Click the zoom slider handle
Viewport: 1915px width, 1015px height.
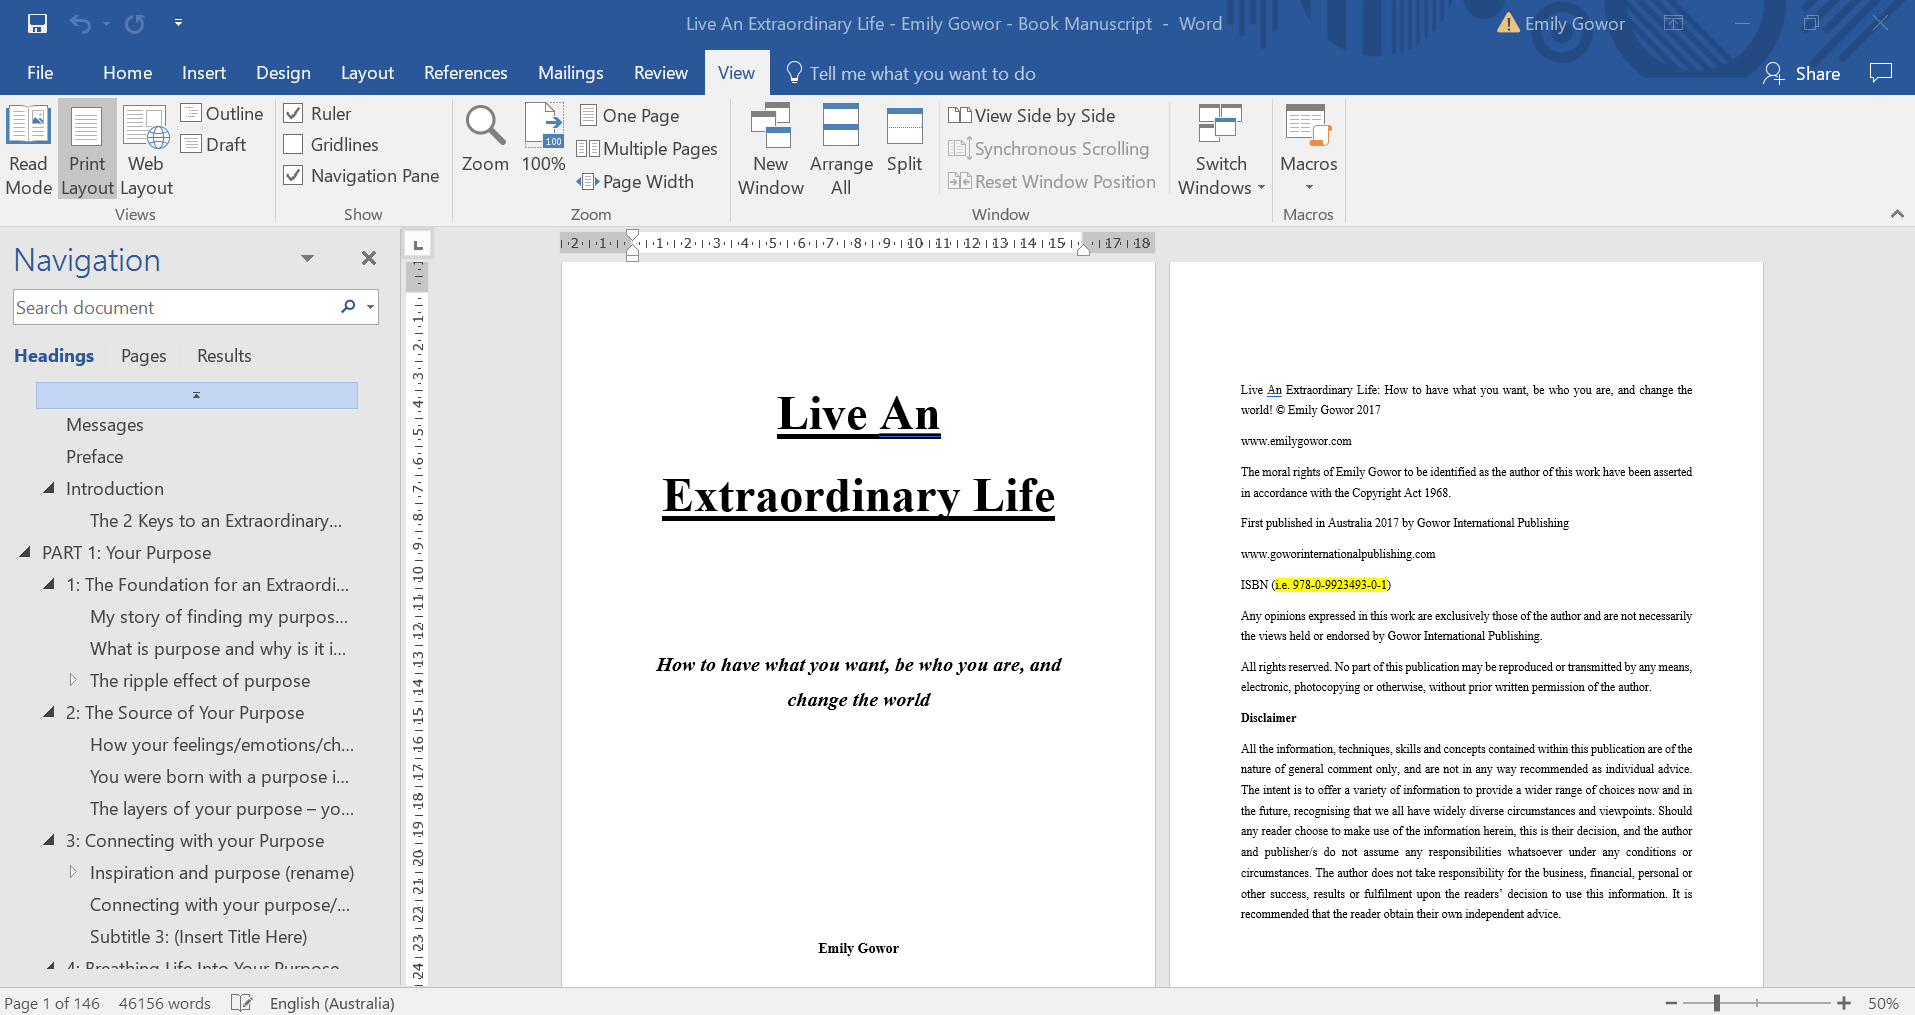tap(1717, 1003)
